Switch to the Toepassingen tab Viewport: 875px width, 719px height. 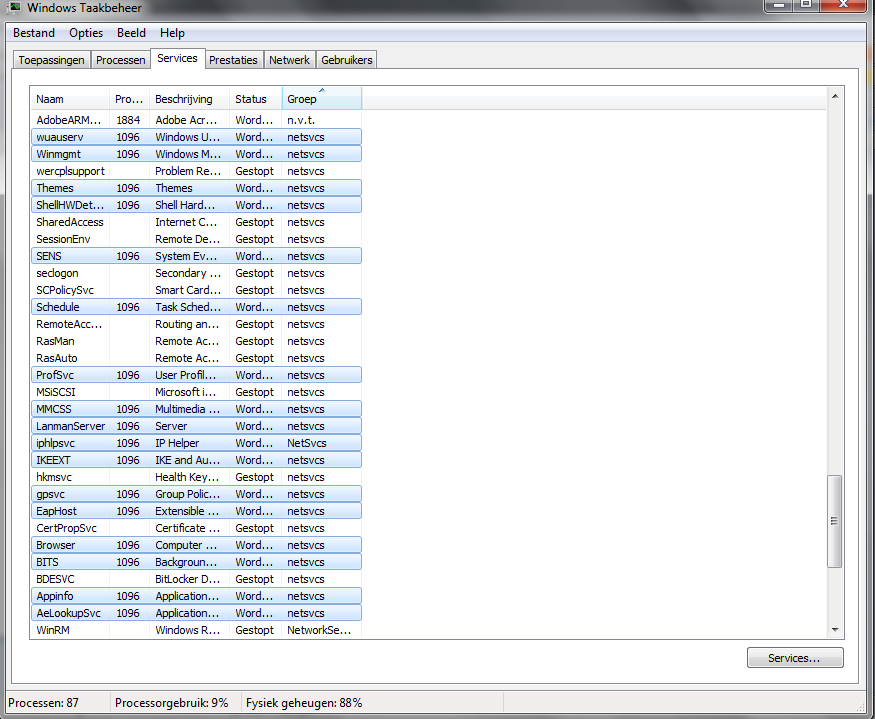pyautogui.click(x=51, y=60)
